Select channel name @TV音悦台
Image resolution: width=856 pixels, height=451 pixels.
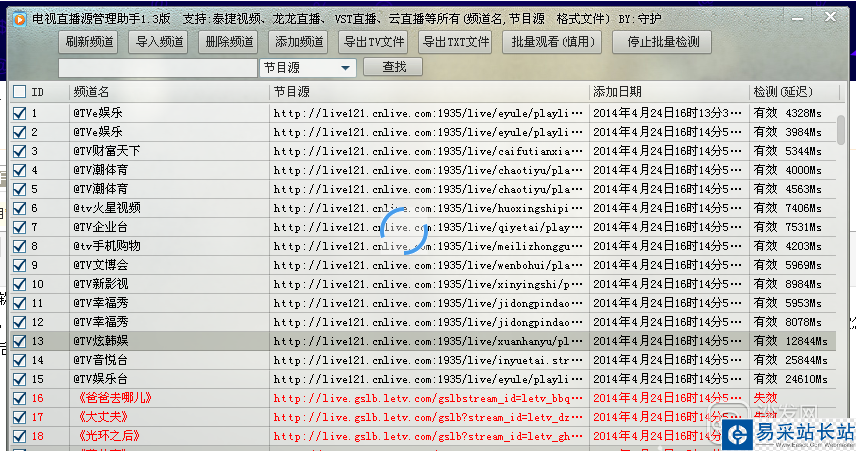[x=100, y=360]
